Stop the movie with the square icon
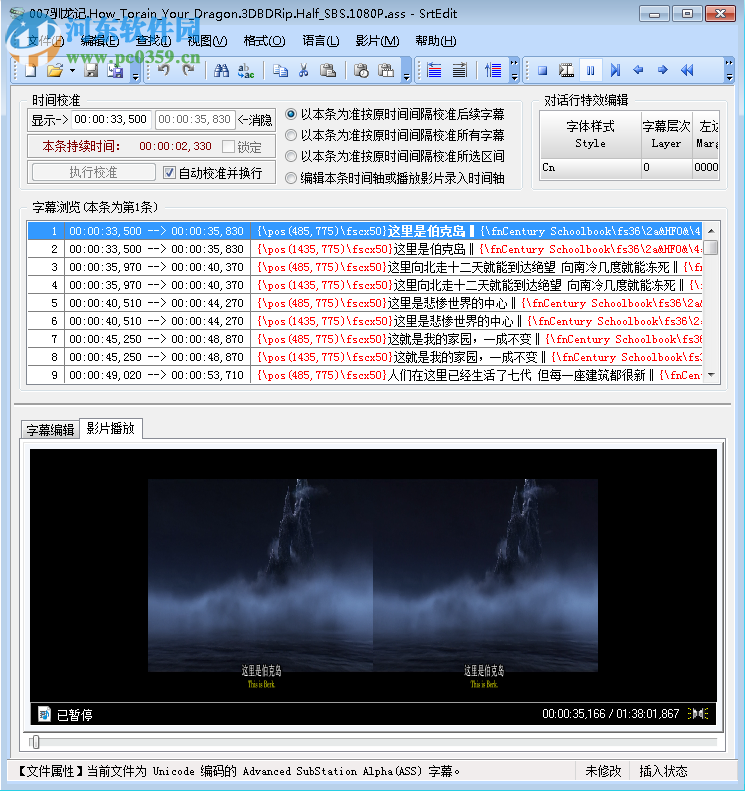745x791 pixels. [542, 70]
